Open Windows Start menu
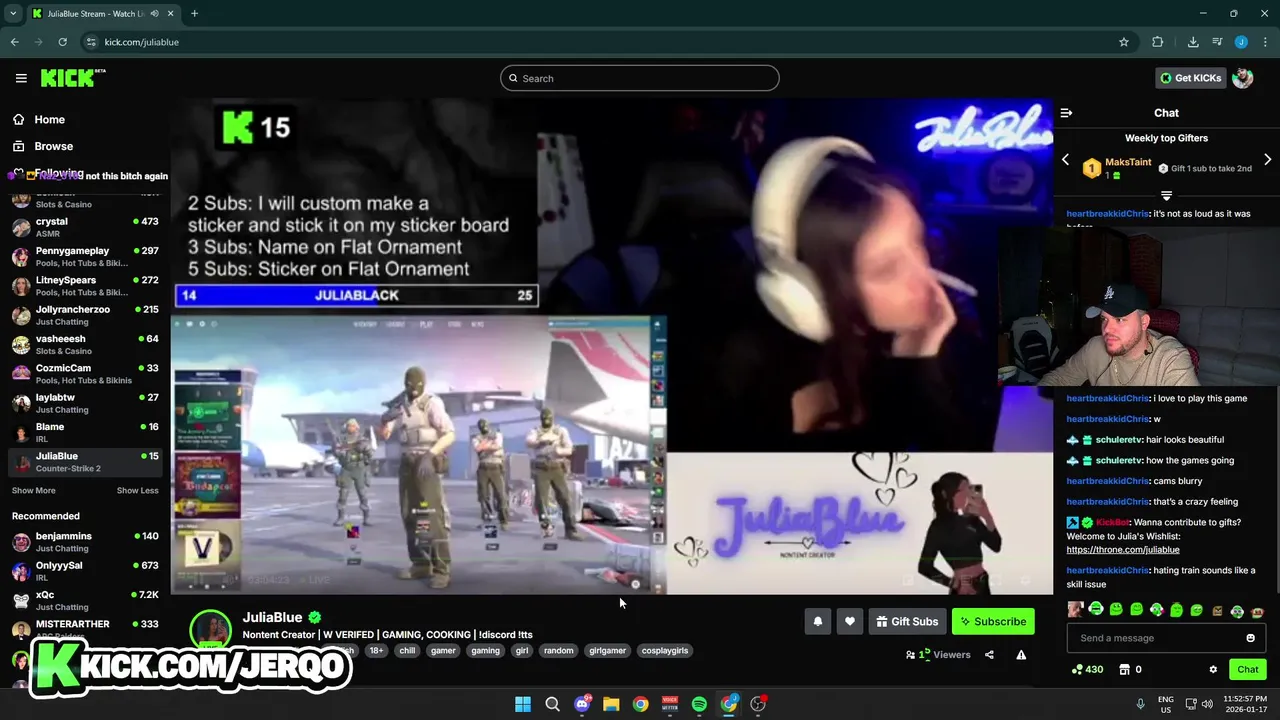Image resolution: width=1280 pixels, height=720 pixels. 523,704
